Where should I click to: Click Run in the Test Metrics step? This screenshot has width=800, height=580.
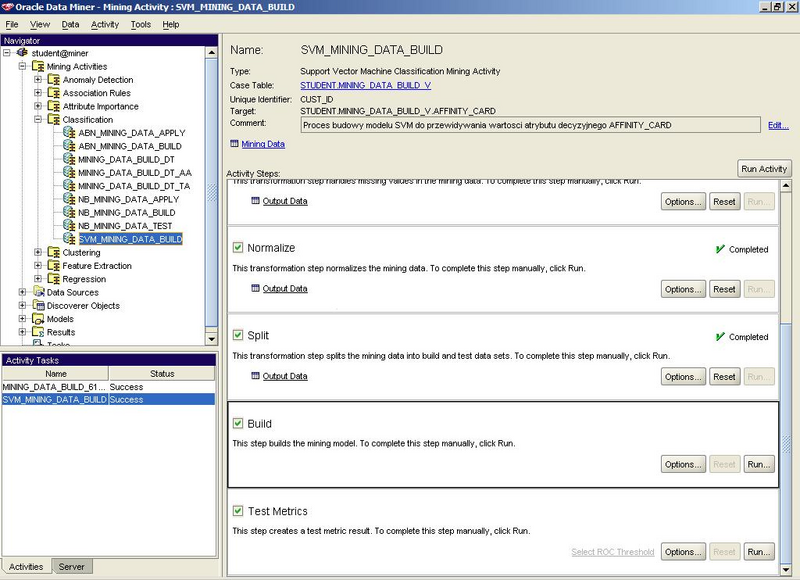(x=759, y=552)
